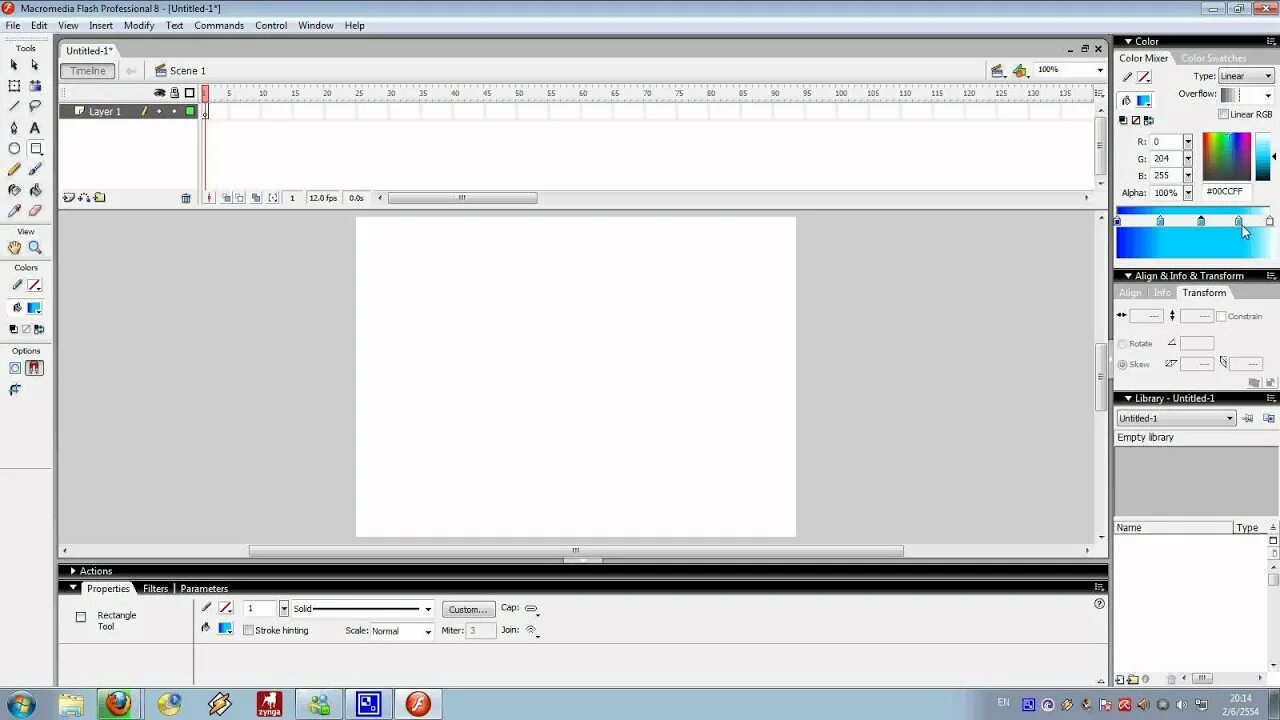Click stroke color swatch in Tools panel
Screen dimensions: 1280x720
[34, 285]
